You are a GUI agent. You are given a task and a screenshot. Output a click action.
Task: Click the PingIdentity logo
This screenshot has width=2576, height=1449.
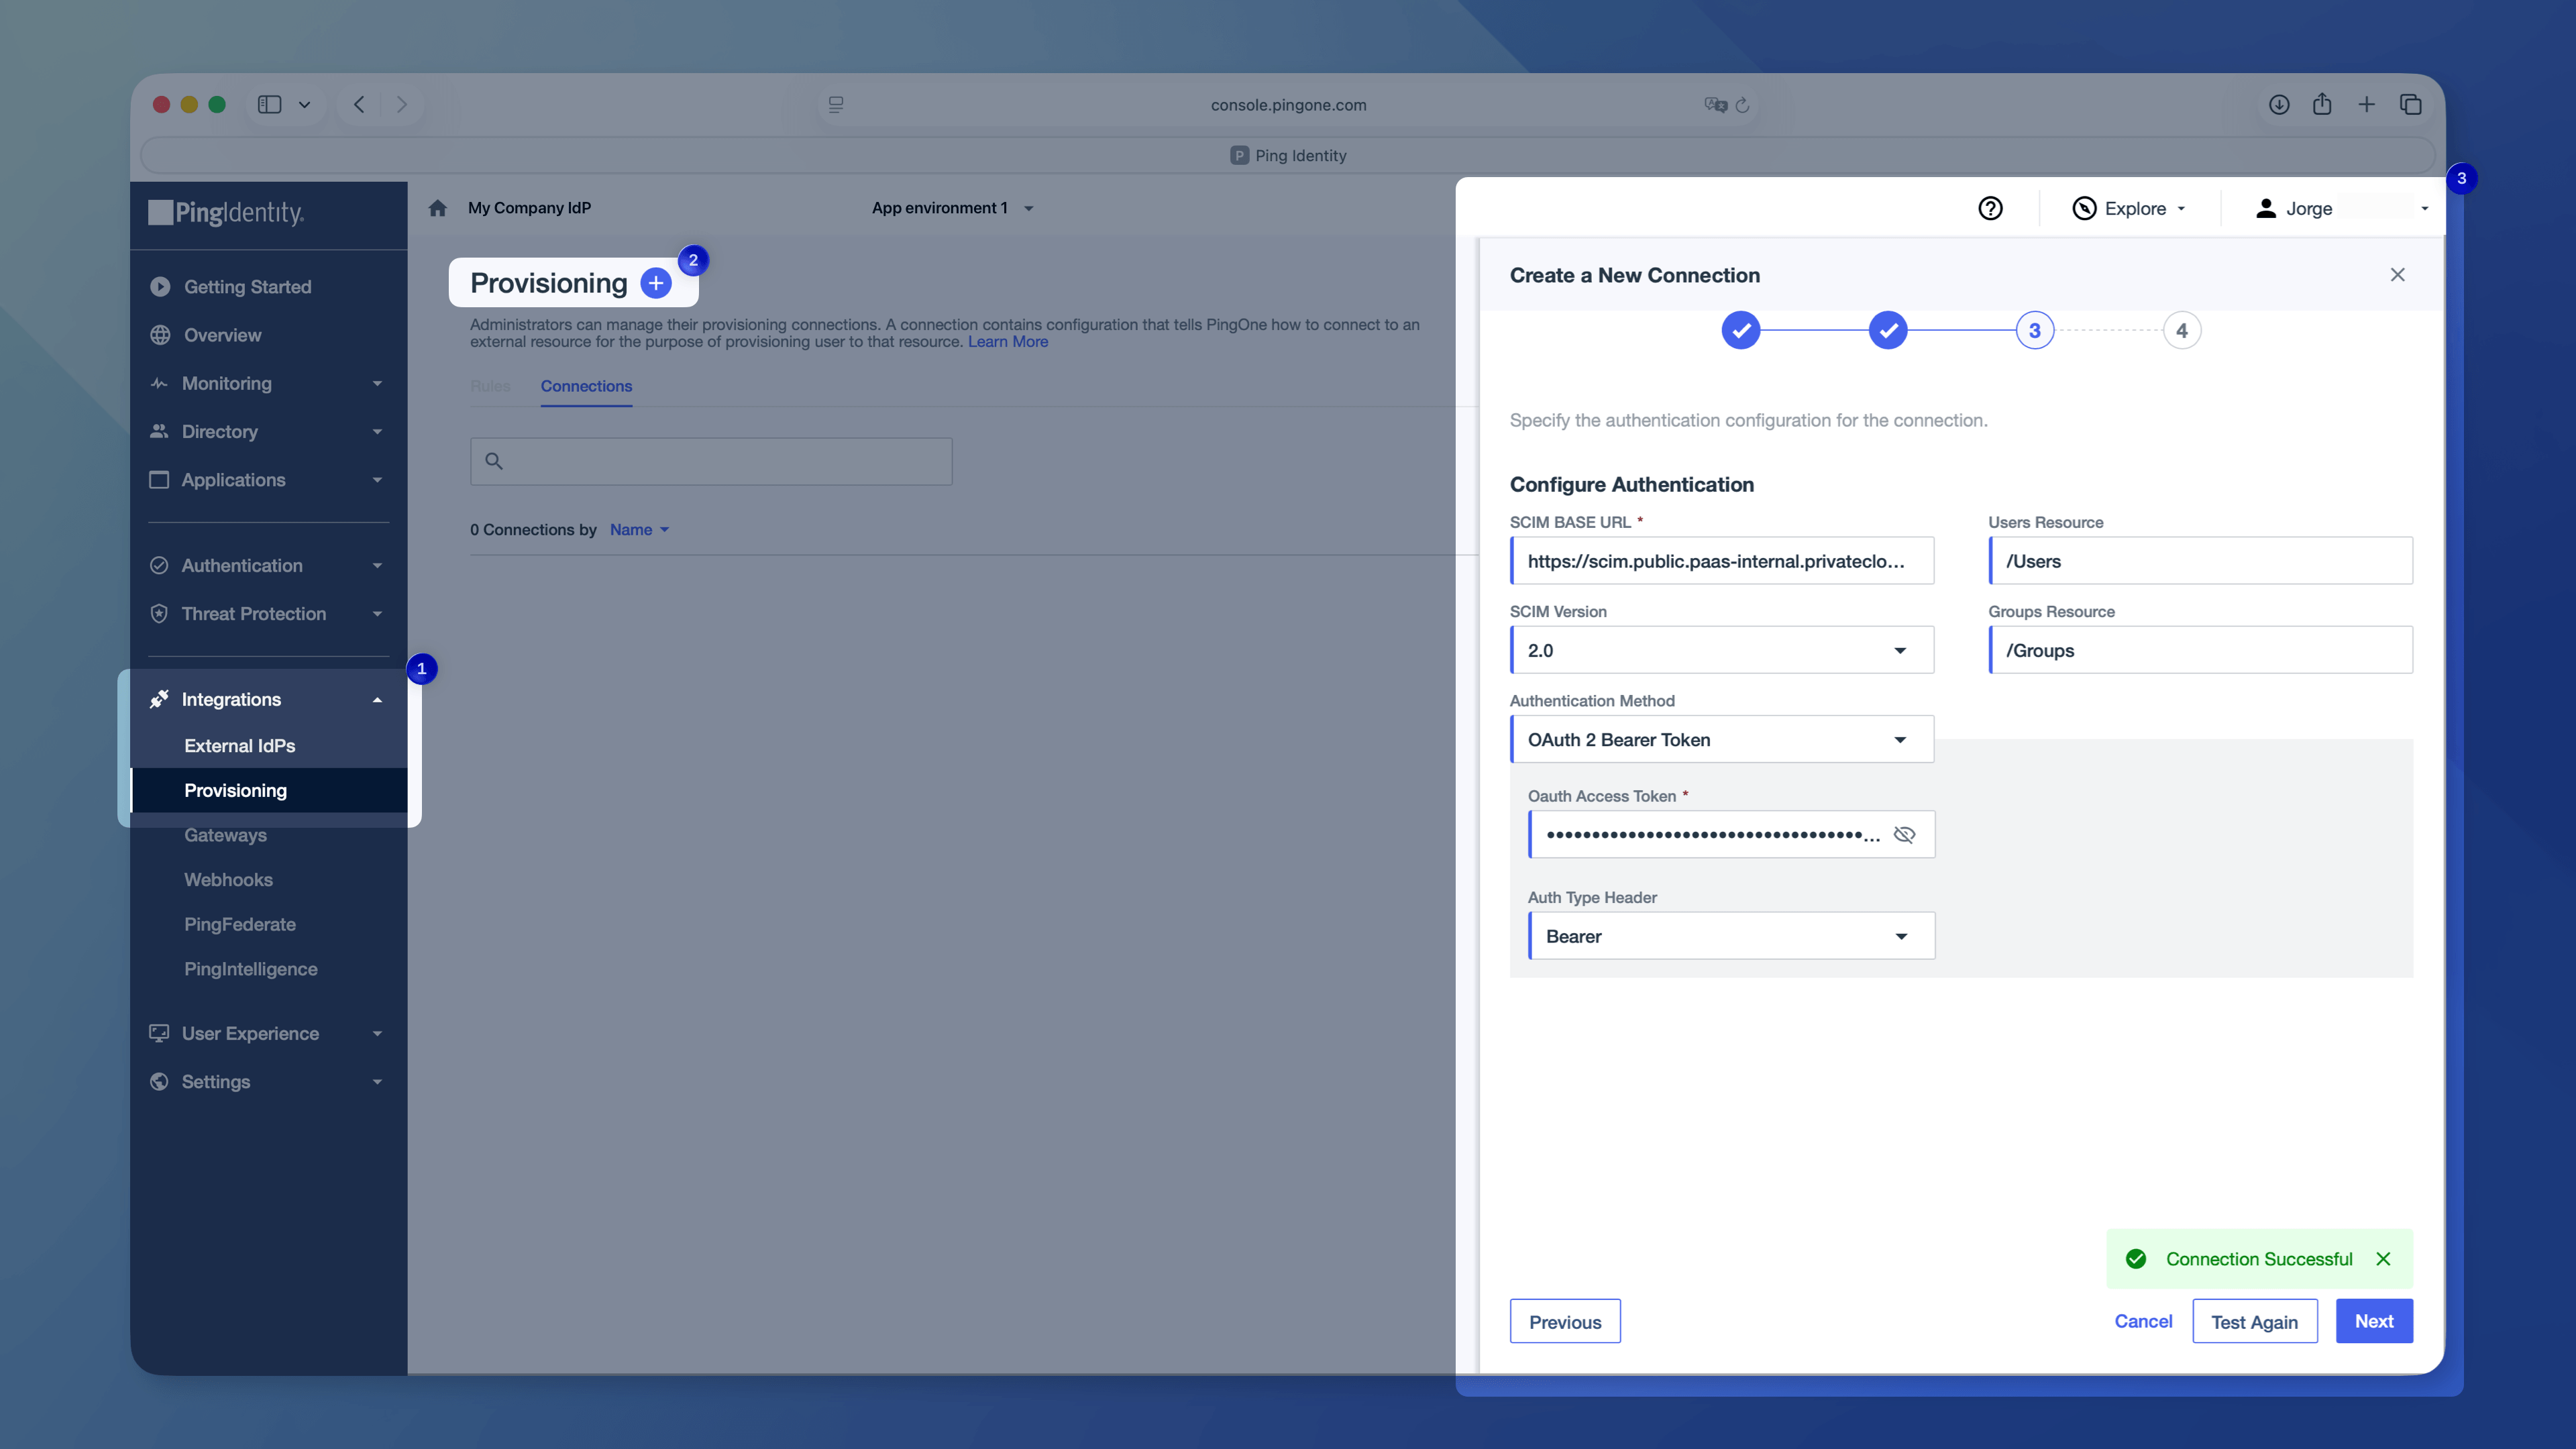tap(227, 212)
